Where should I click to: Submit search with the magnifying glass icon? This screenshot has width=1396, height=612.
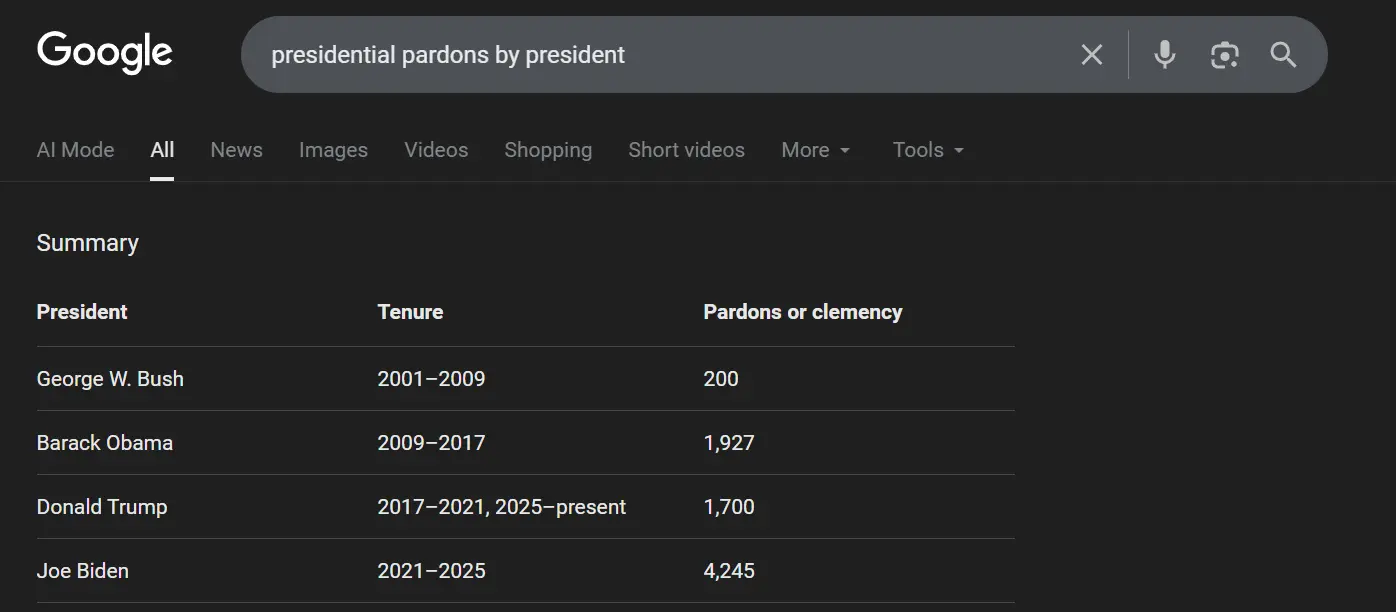point(1283,55)
